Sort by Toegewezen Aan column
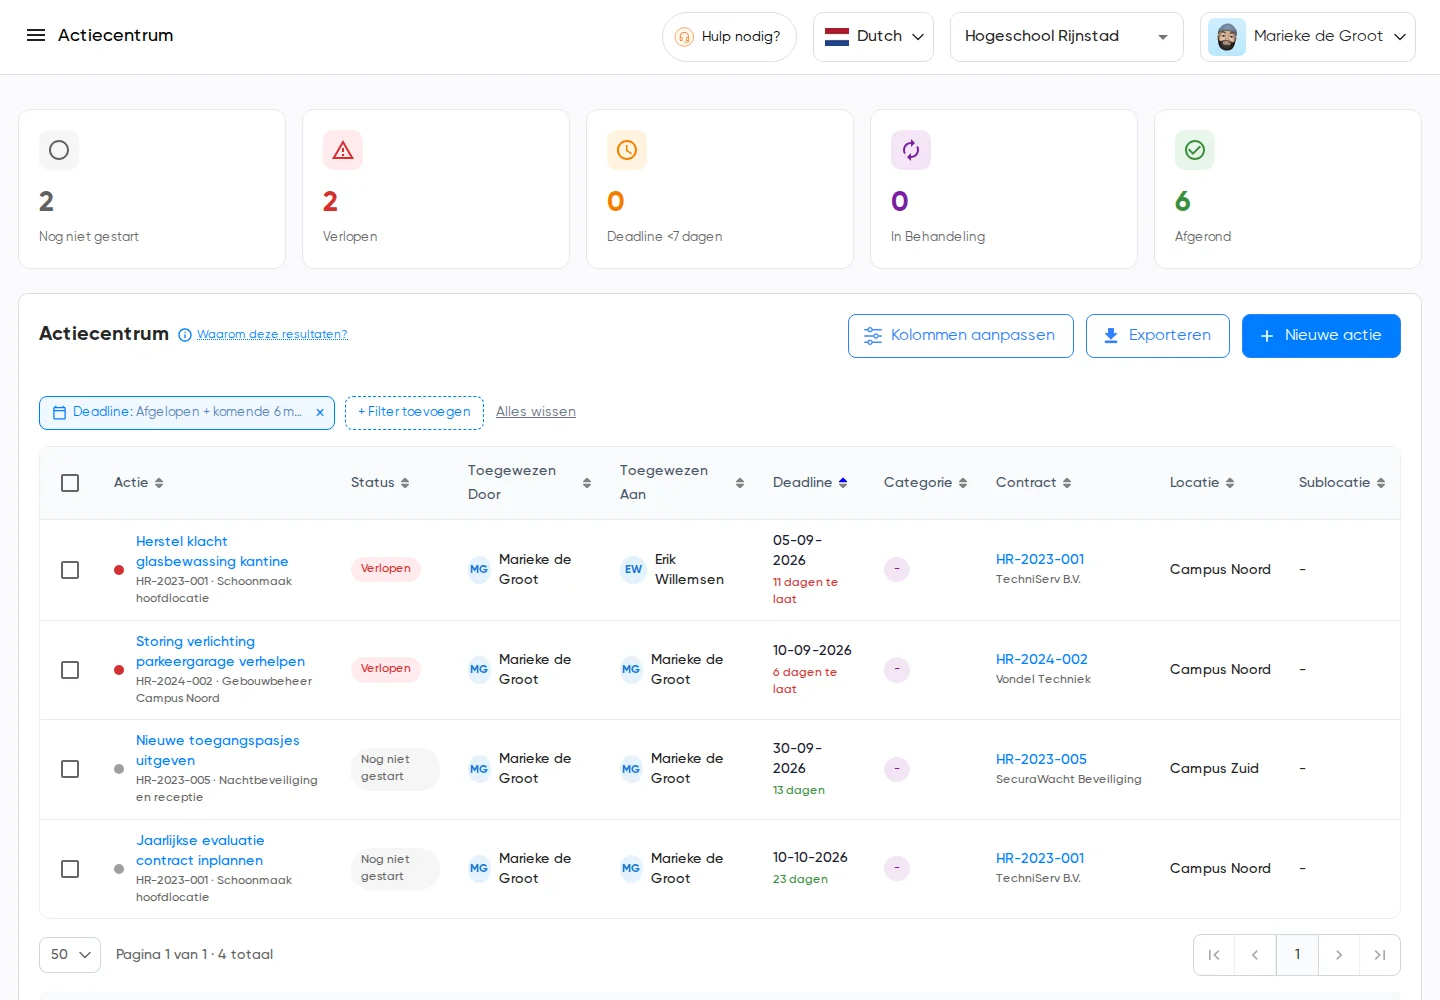The width and height of the screenshot is (1440, 1000). 740,483
